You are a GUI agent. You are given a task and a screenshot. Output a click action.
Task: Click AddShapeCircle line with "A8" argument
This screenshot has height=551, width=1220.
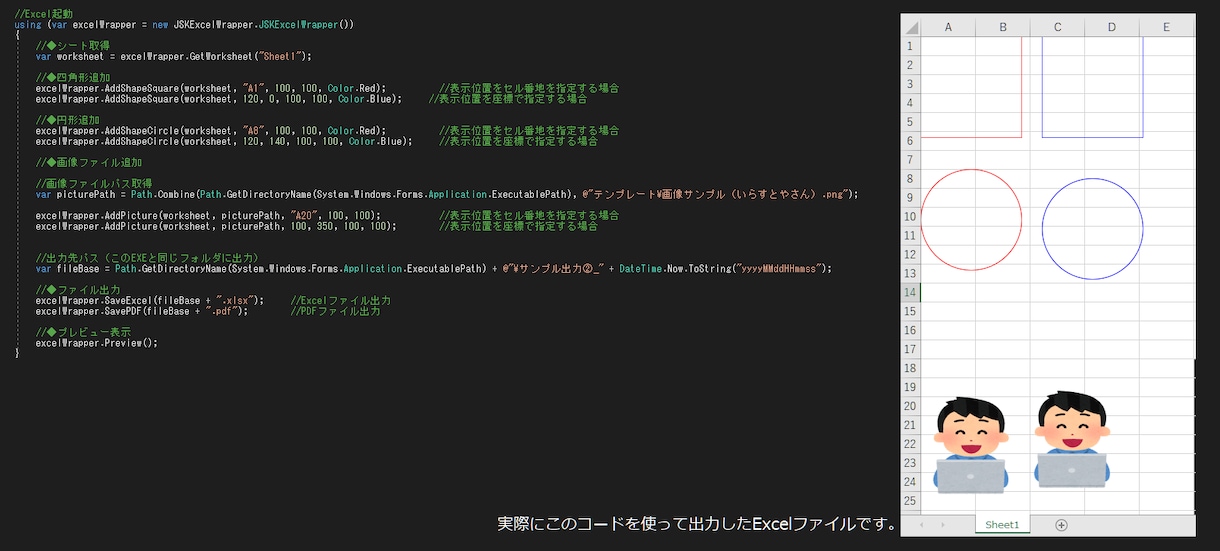point(211,131)
